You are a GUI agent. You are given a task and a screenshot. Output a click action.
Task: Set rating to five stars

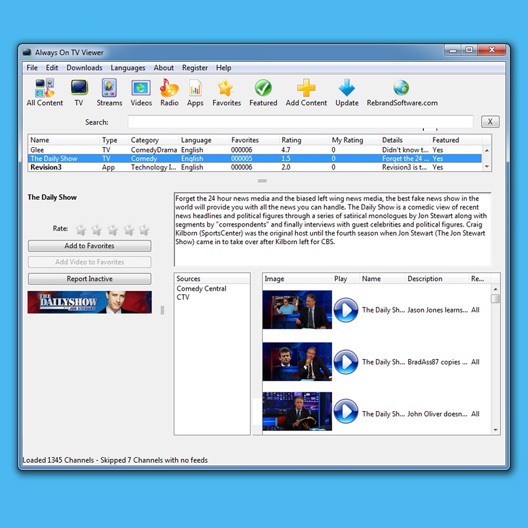coord(144,230)
